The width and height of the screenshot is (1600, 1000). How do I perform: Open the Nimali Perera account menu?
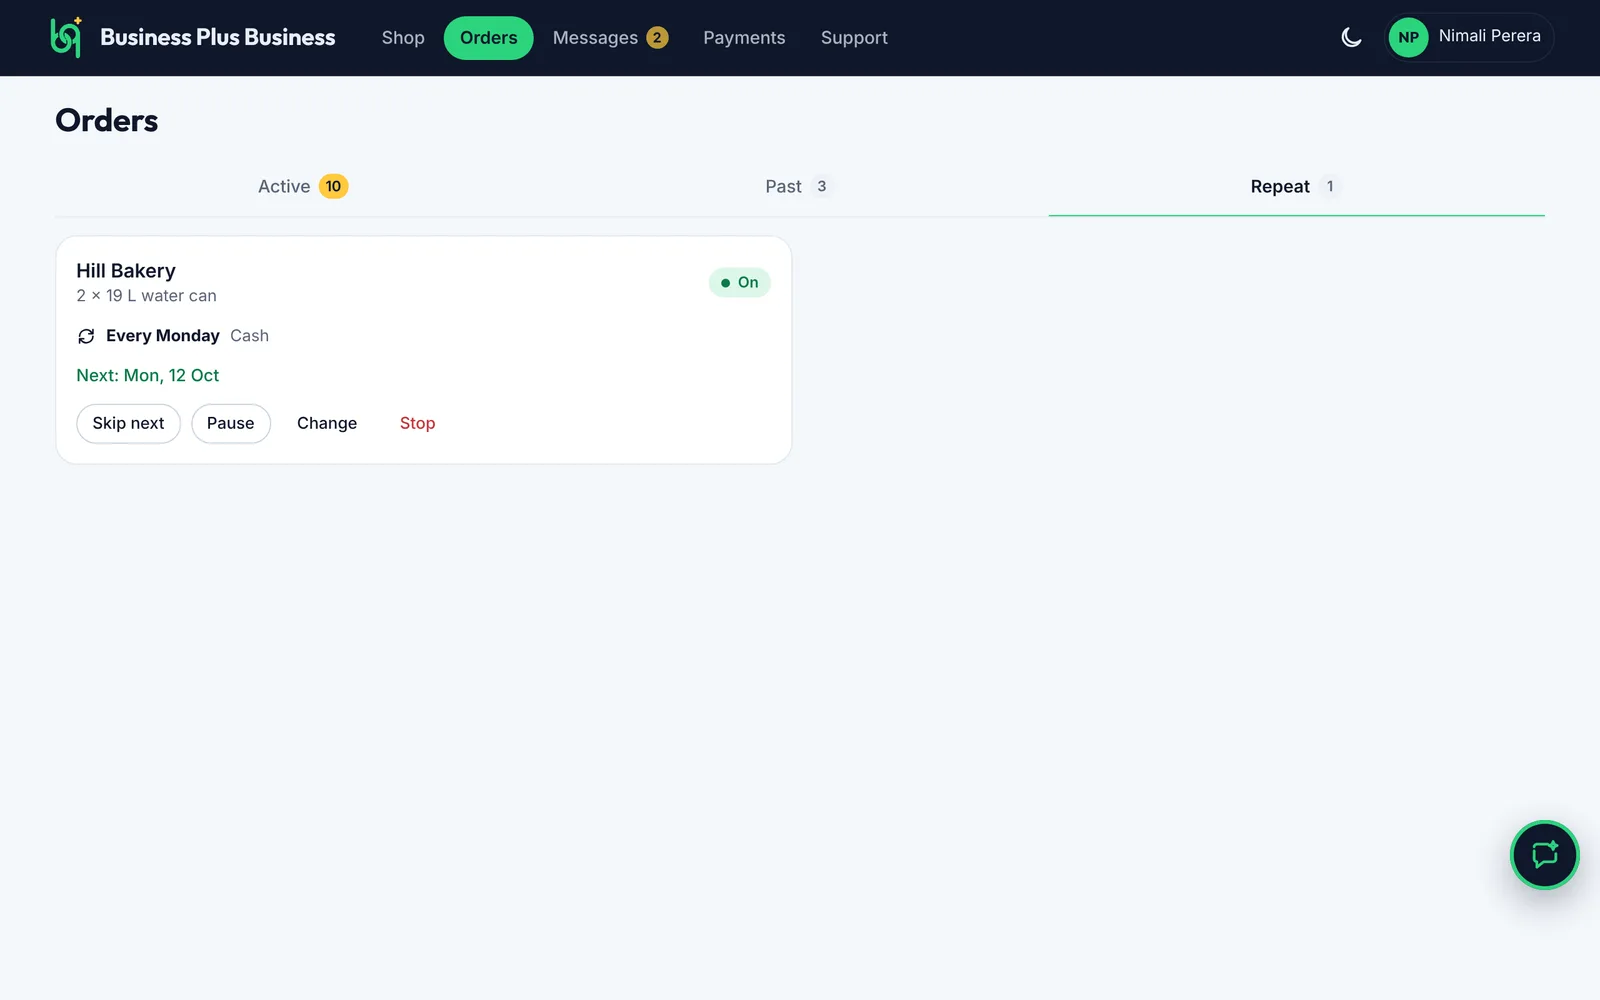1469,37
